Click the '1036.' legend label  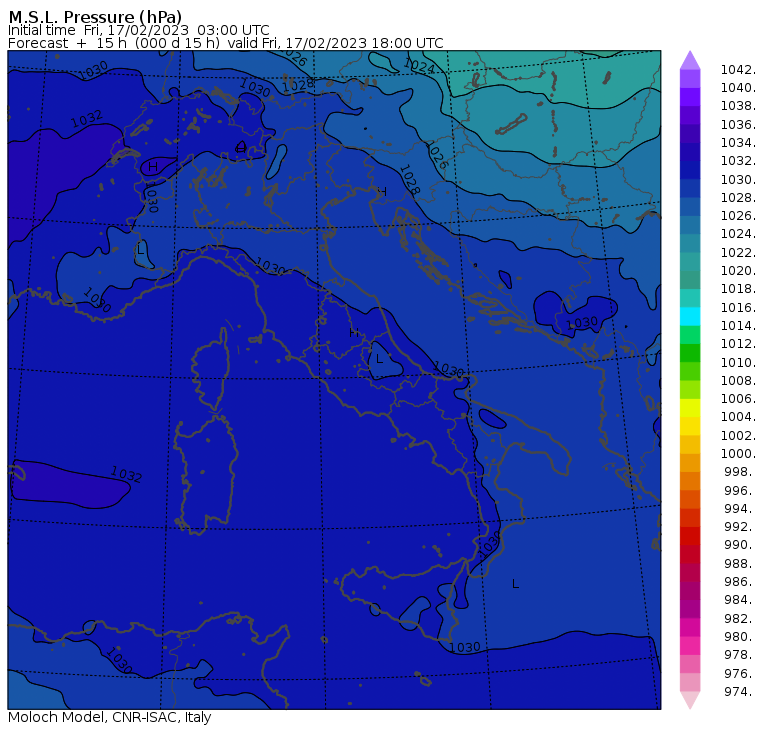(738, 125)
